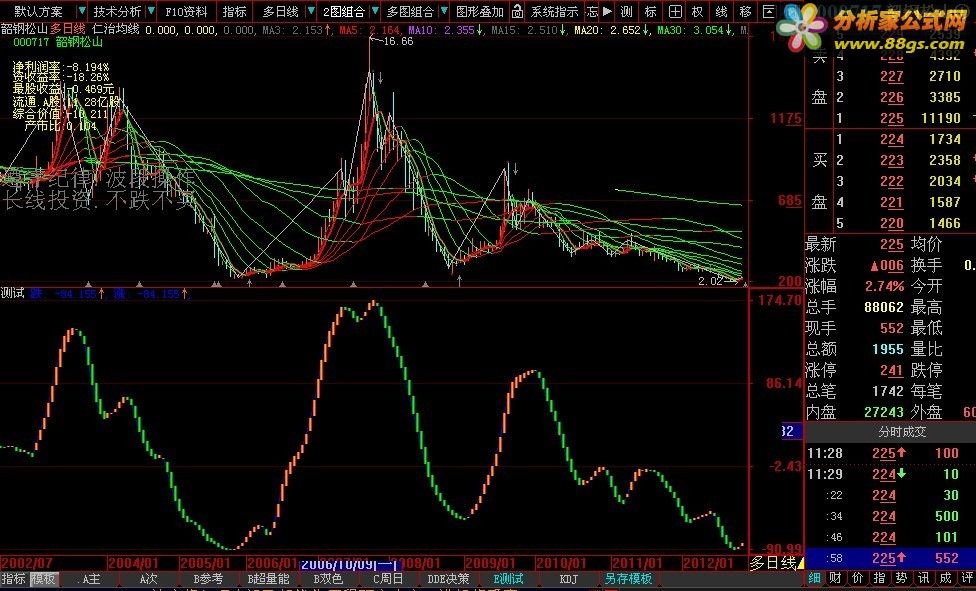The image size is (976, 591).
Task: Expand the 2图组合 dropdown arrow
Action: tap(375, 11)
